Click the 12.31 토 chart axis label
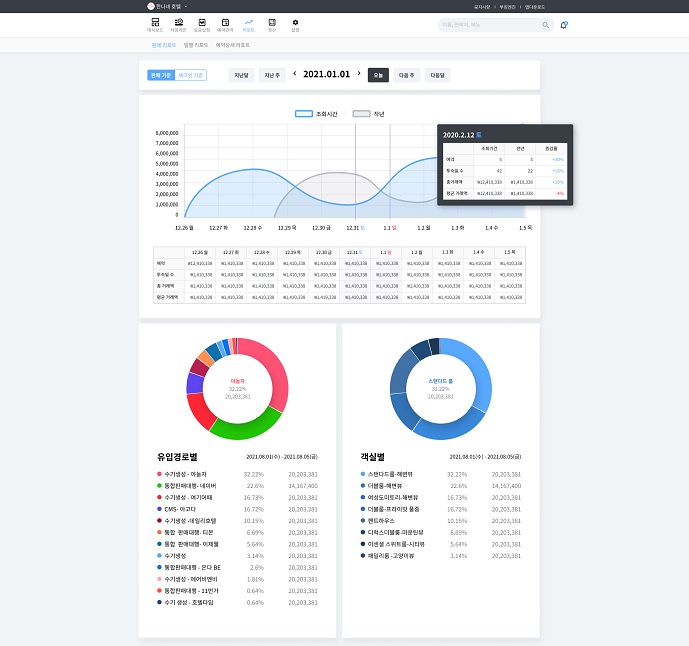 pos(355,228)
